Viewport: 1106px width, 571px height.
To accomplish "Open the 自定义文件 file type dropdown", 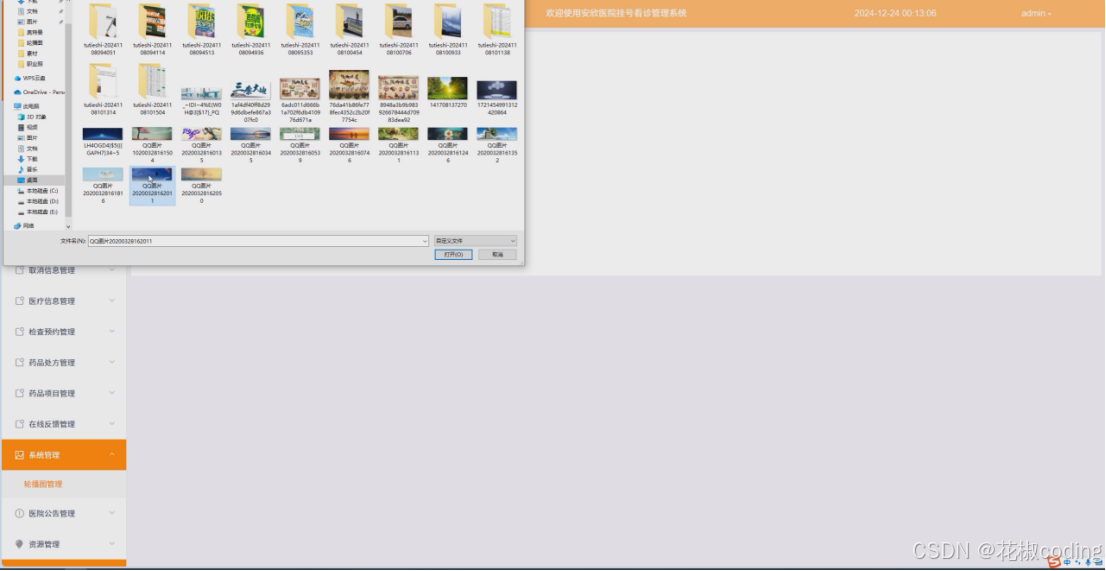I will pyautogui.click(x=475, y=241).
